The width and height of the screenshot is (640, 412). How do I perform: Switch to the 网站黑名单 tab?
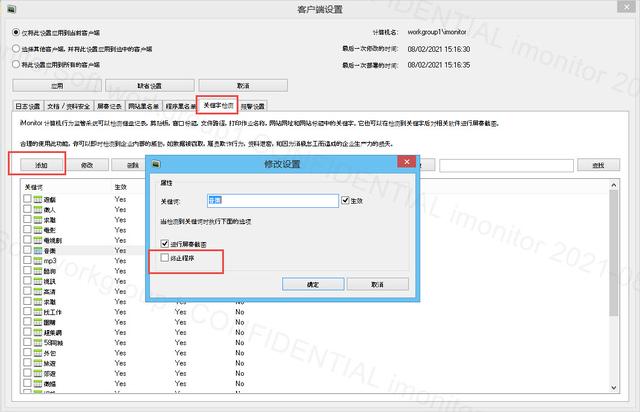tap(143, 106)
